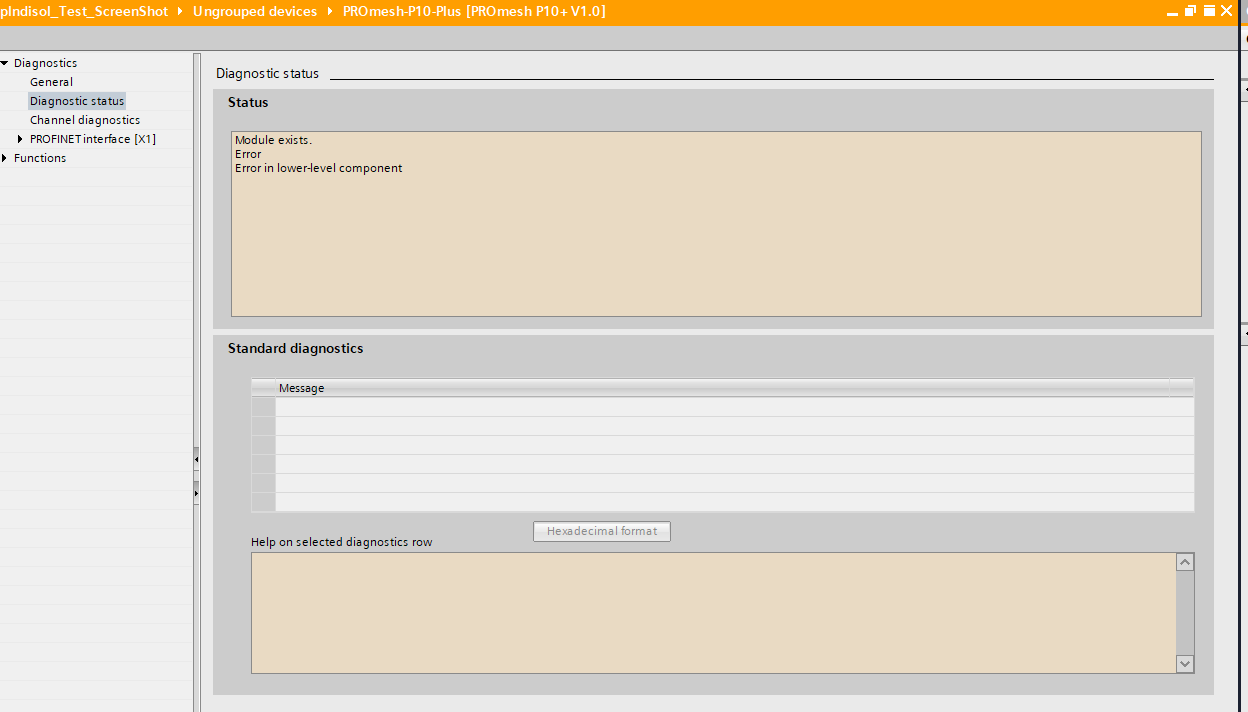Select Diagnostic status in the tree

pos(77,101)
